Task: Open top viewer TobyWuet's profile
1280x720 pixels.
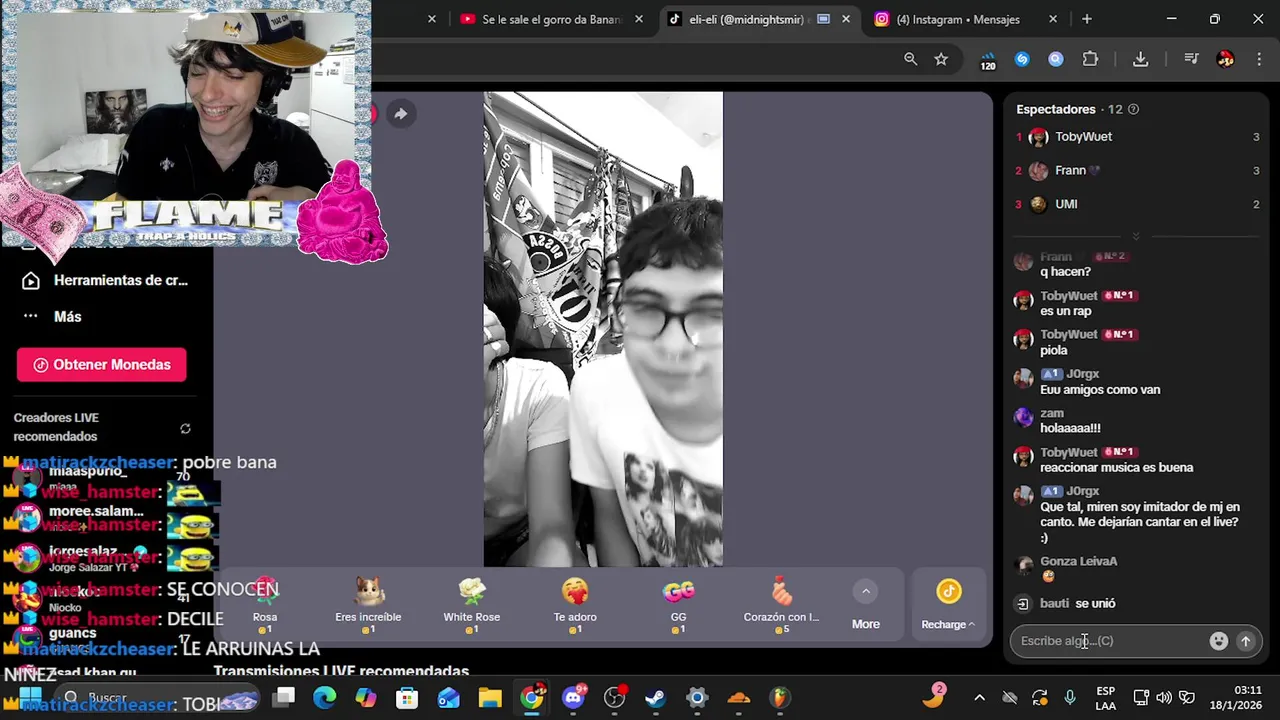Action: pos(1138,137)
